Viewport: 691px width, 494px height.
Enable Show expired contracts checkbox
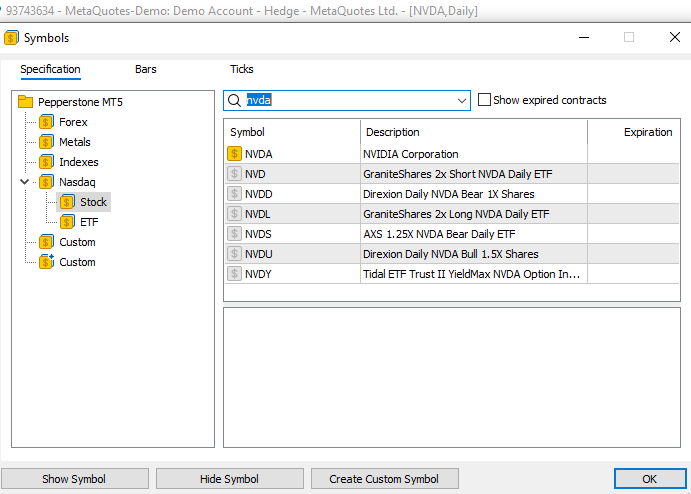pos(484,100)
